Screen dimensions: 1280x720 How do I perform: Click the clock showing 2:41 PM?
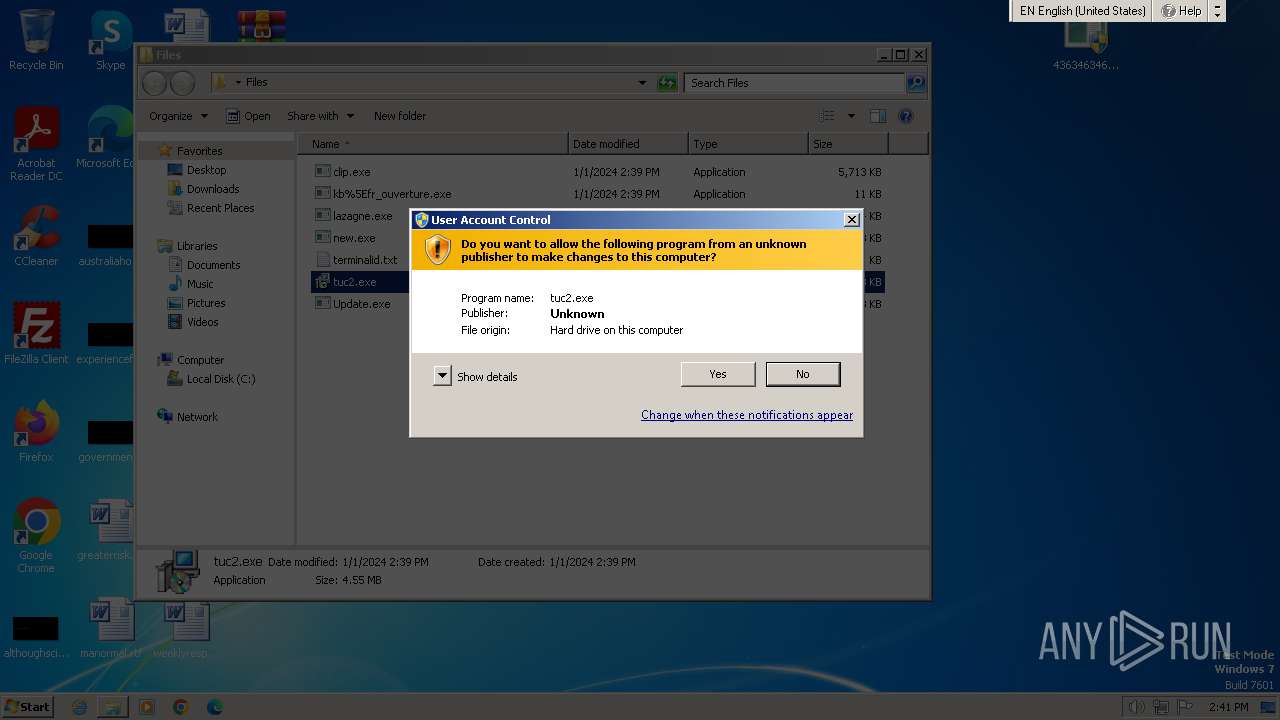1228,707
